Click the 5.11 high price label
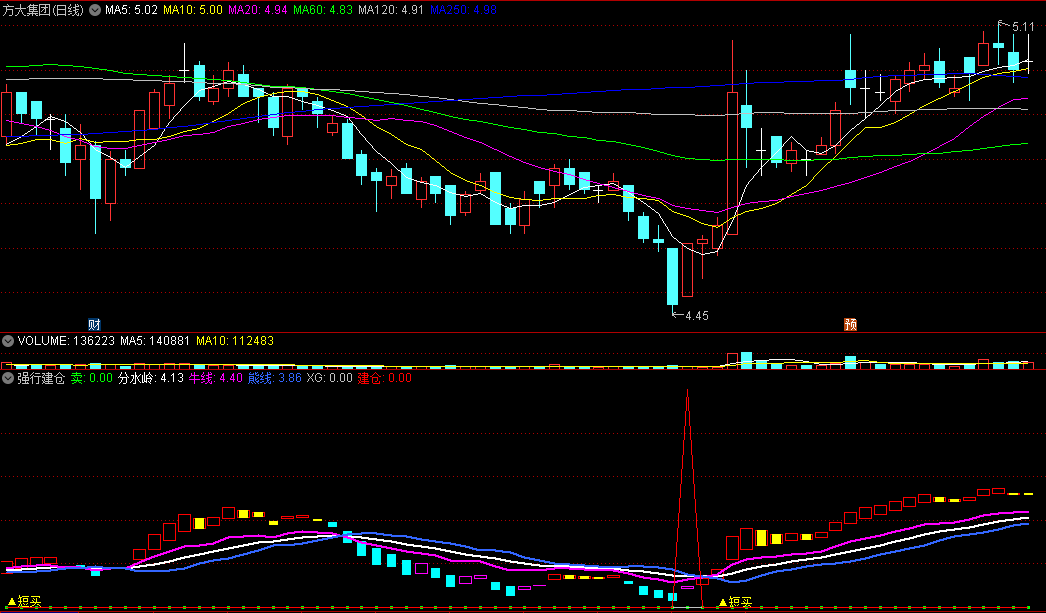 click(1023, 27)
